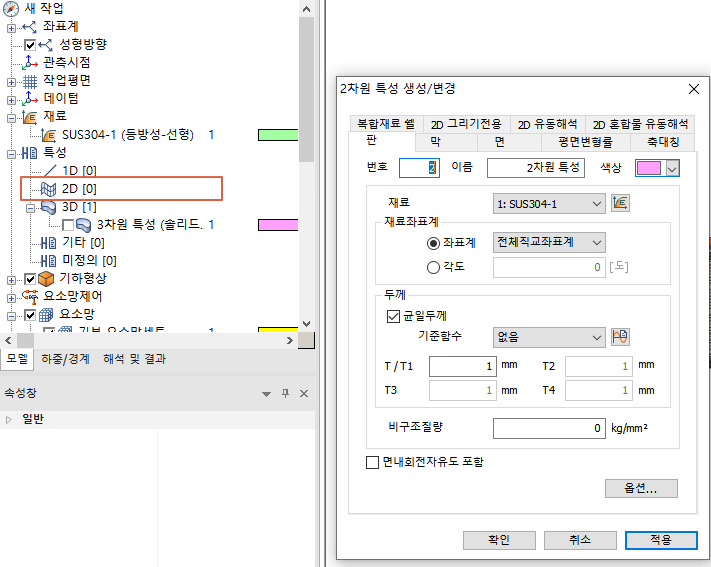The image size is (711, 567).
Task: Toggle the 3차원 특성 visibility checkbox
Action: coord(68,225)
